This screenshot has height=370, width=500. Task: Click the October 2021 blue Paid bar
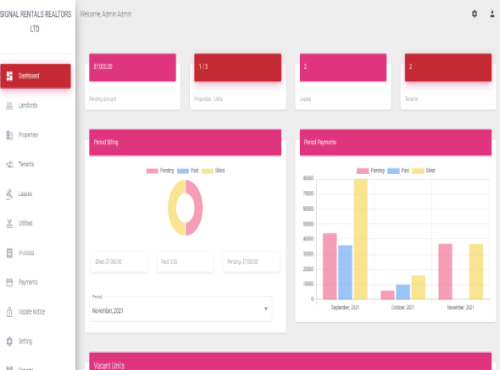[403, 292]
